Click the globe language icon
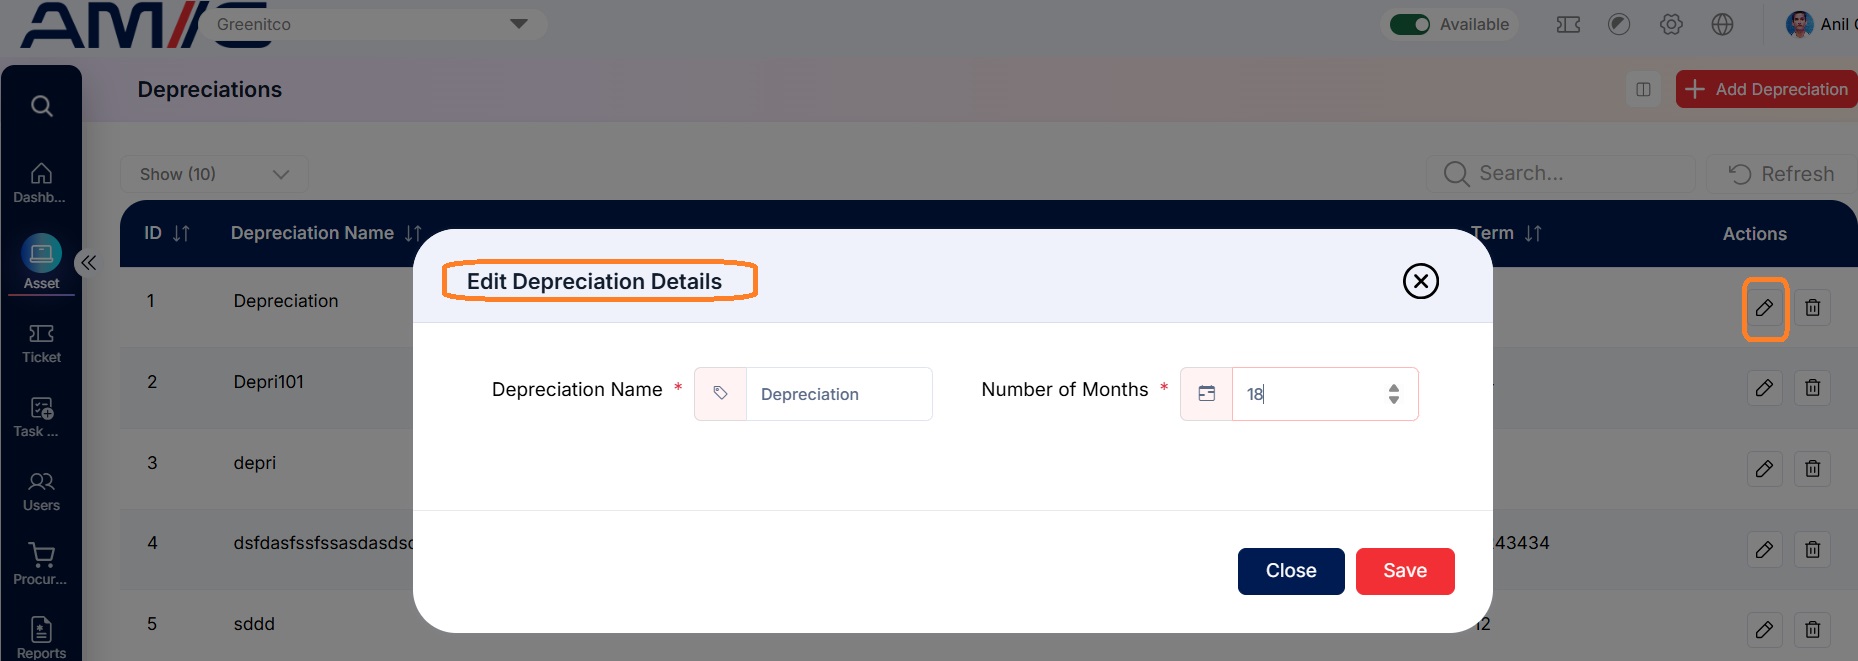1858x661 pixels. (1722, 24)
